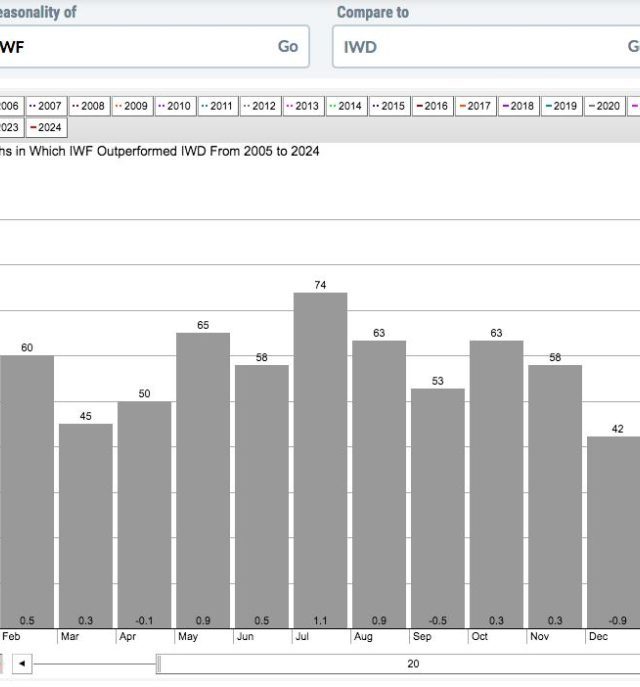Click the 1.1 value inside the July bar
This screenshot has width=640, height=687.
click(320, 620)
